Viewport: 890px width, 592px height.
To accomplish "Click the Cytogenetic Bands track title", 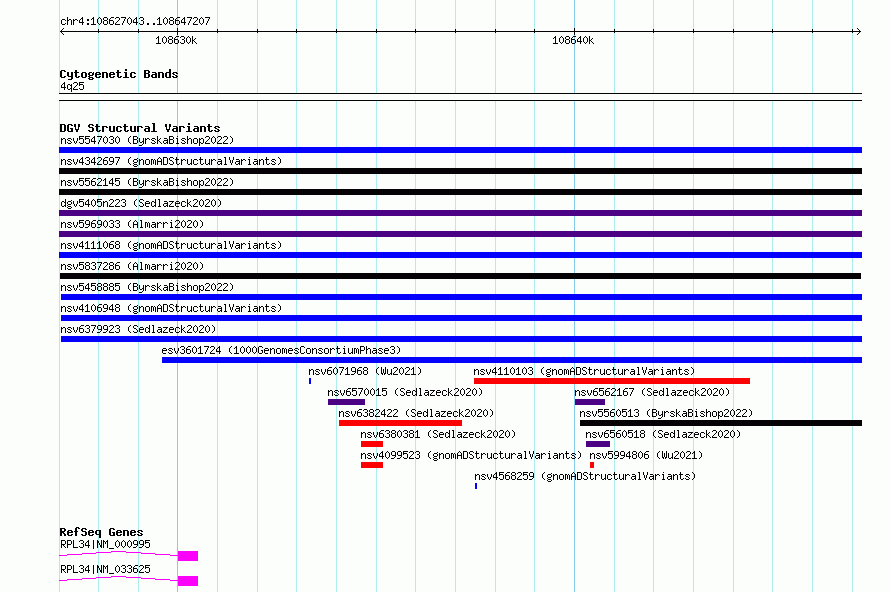I will click(119, 74).
